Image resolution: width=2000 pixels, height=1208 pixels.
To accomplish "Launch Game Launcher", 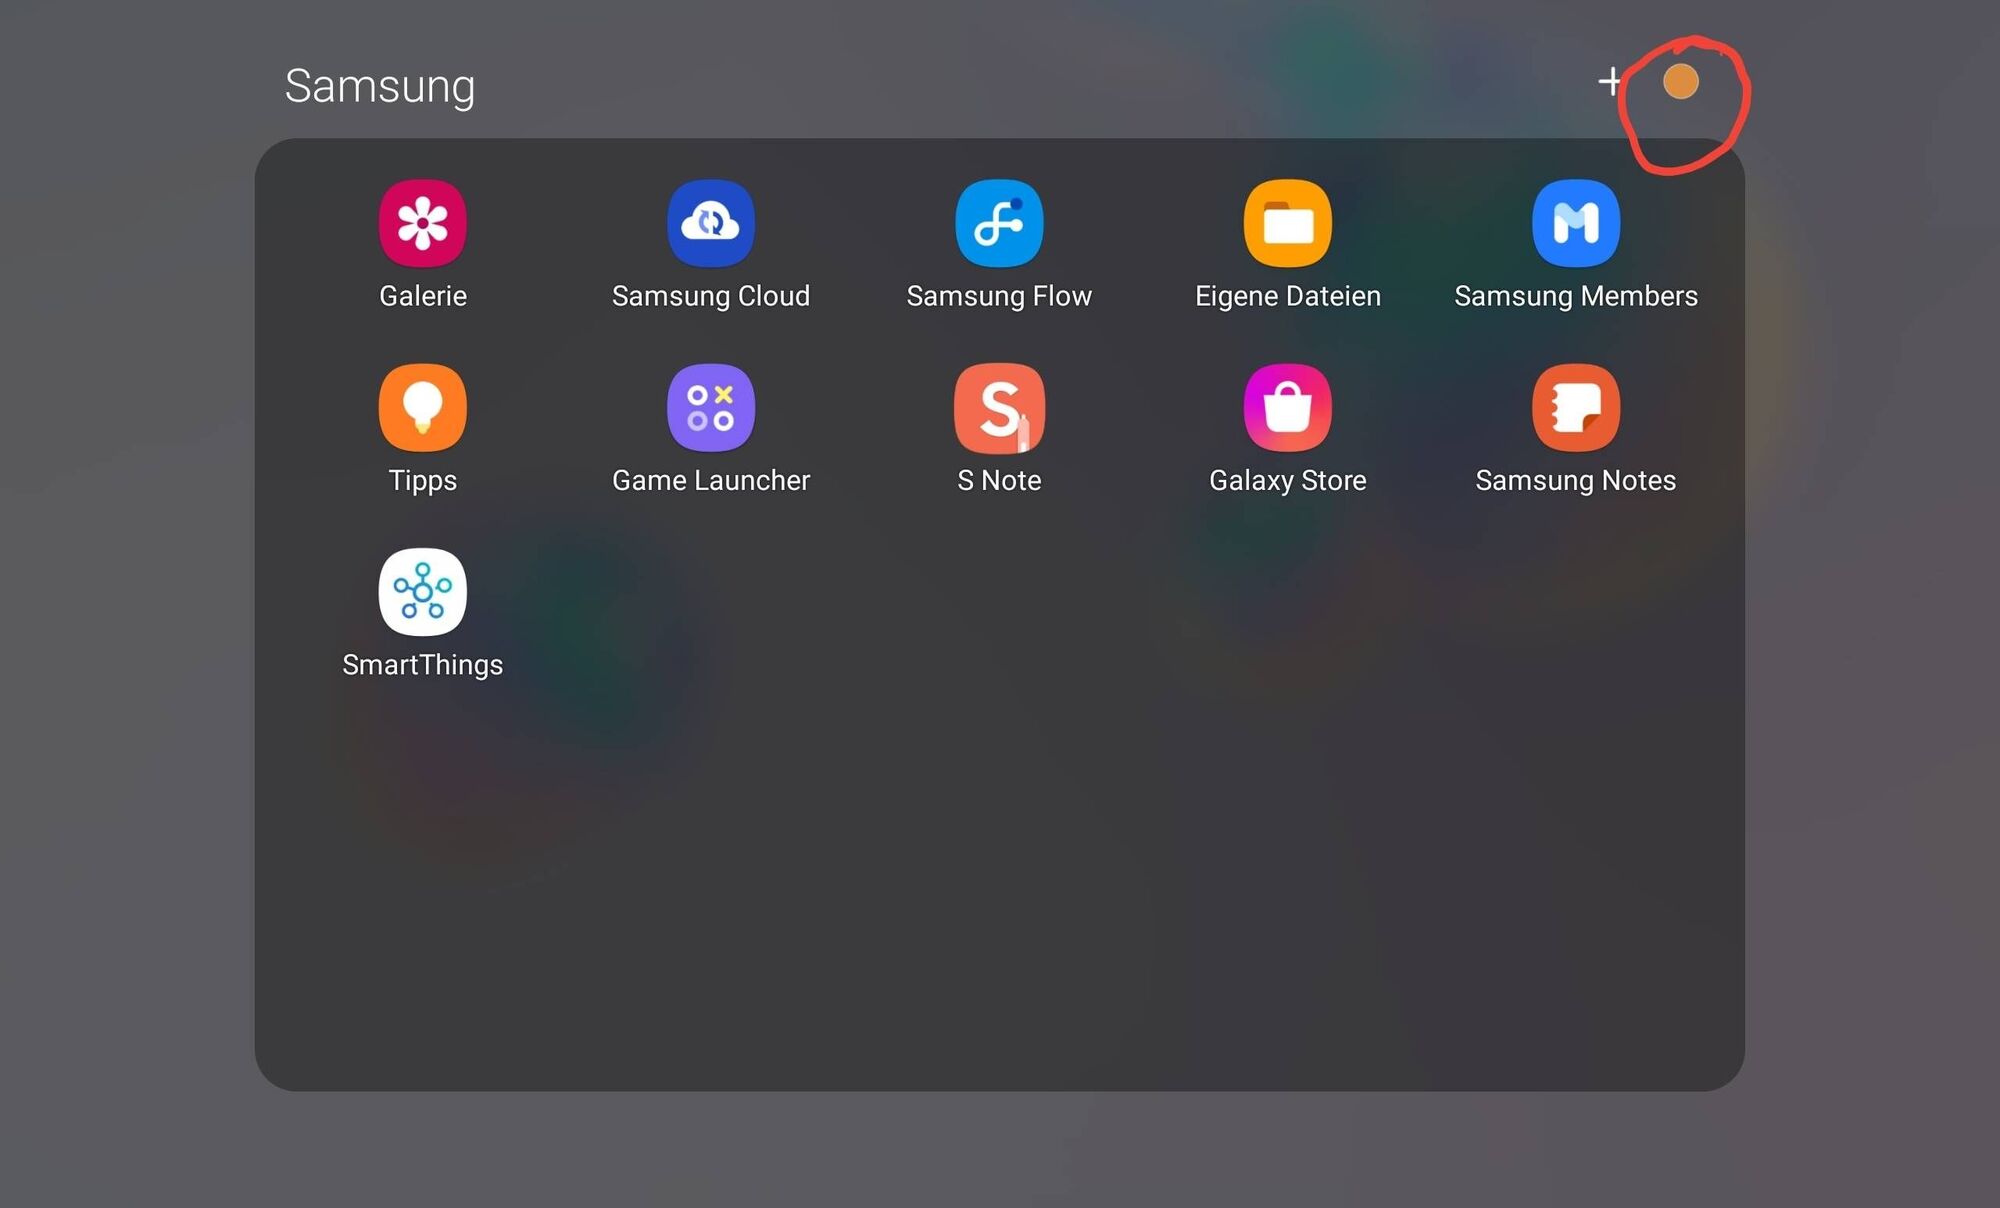I will point(711,408).
